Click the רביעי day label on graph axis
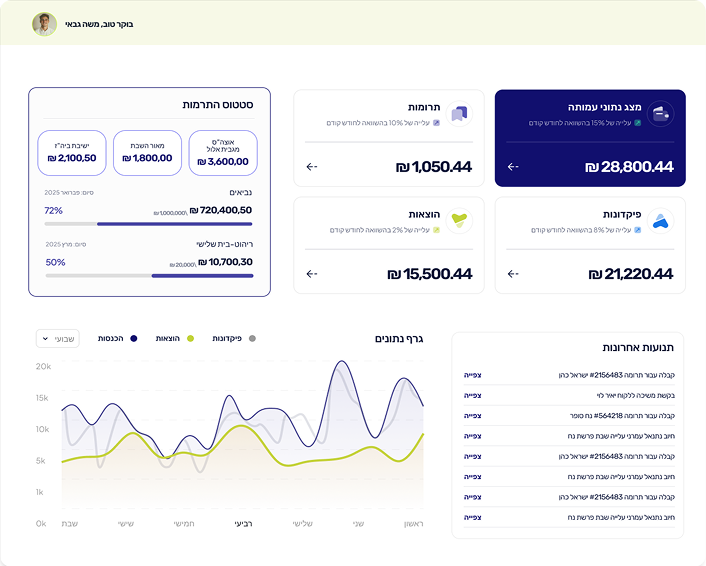 [x=243, y=524]
